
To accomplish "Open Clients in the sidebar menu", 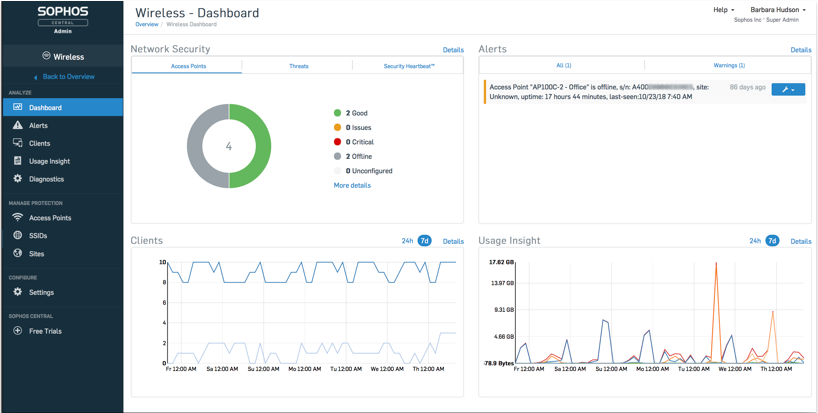I will click(x=63, y=143).
